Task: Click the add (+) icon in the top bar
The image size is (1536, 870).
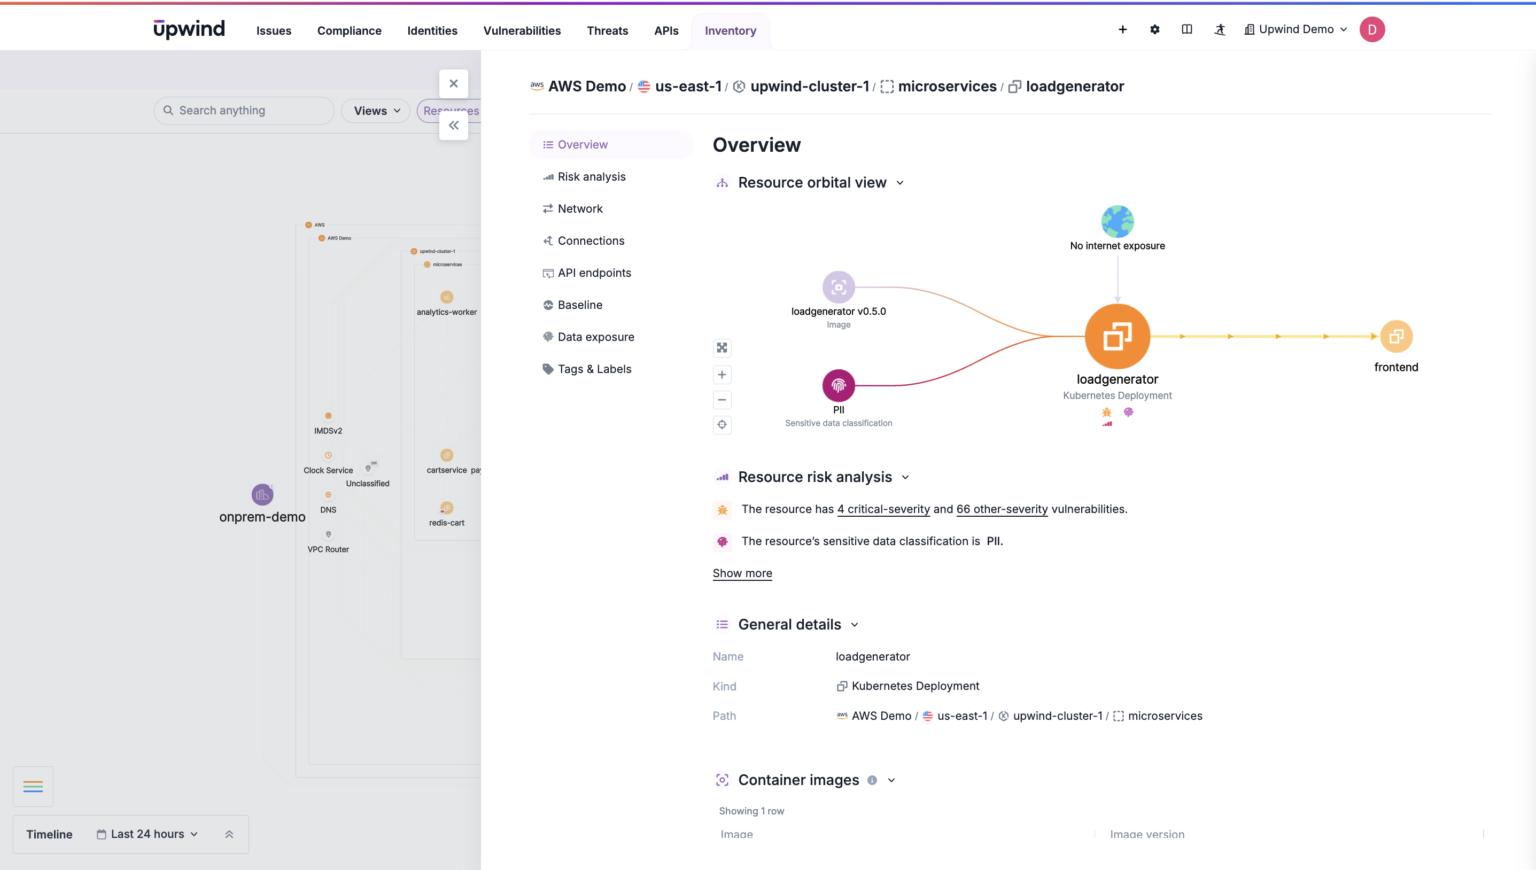Action: pyautogui.click(x=1122, y=29)
